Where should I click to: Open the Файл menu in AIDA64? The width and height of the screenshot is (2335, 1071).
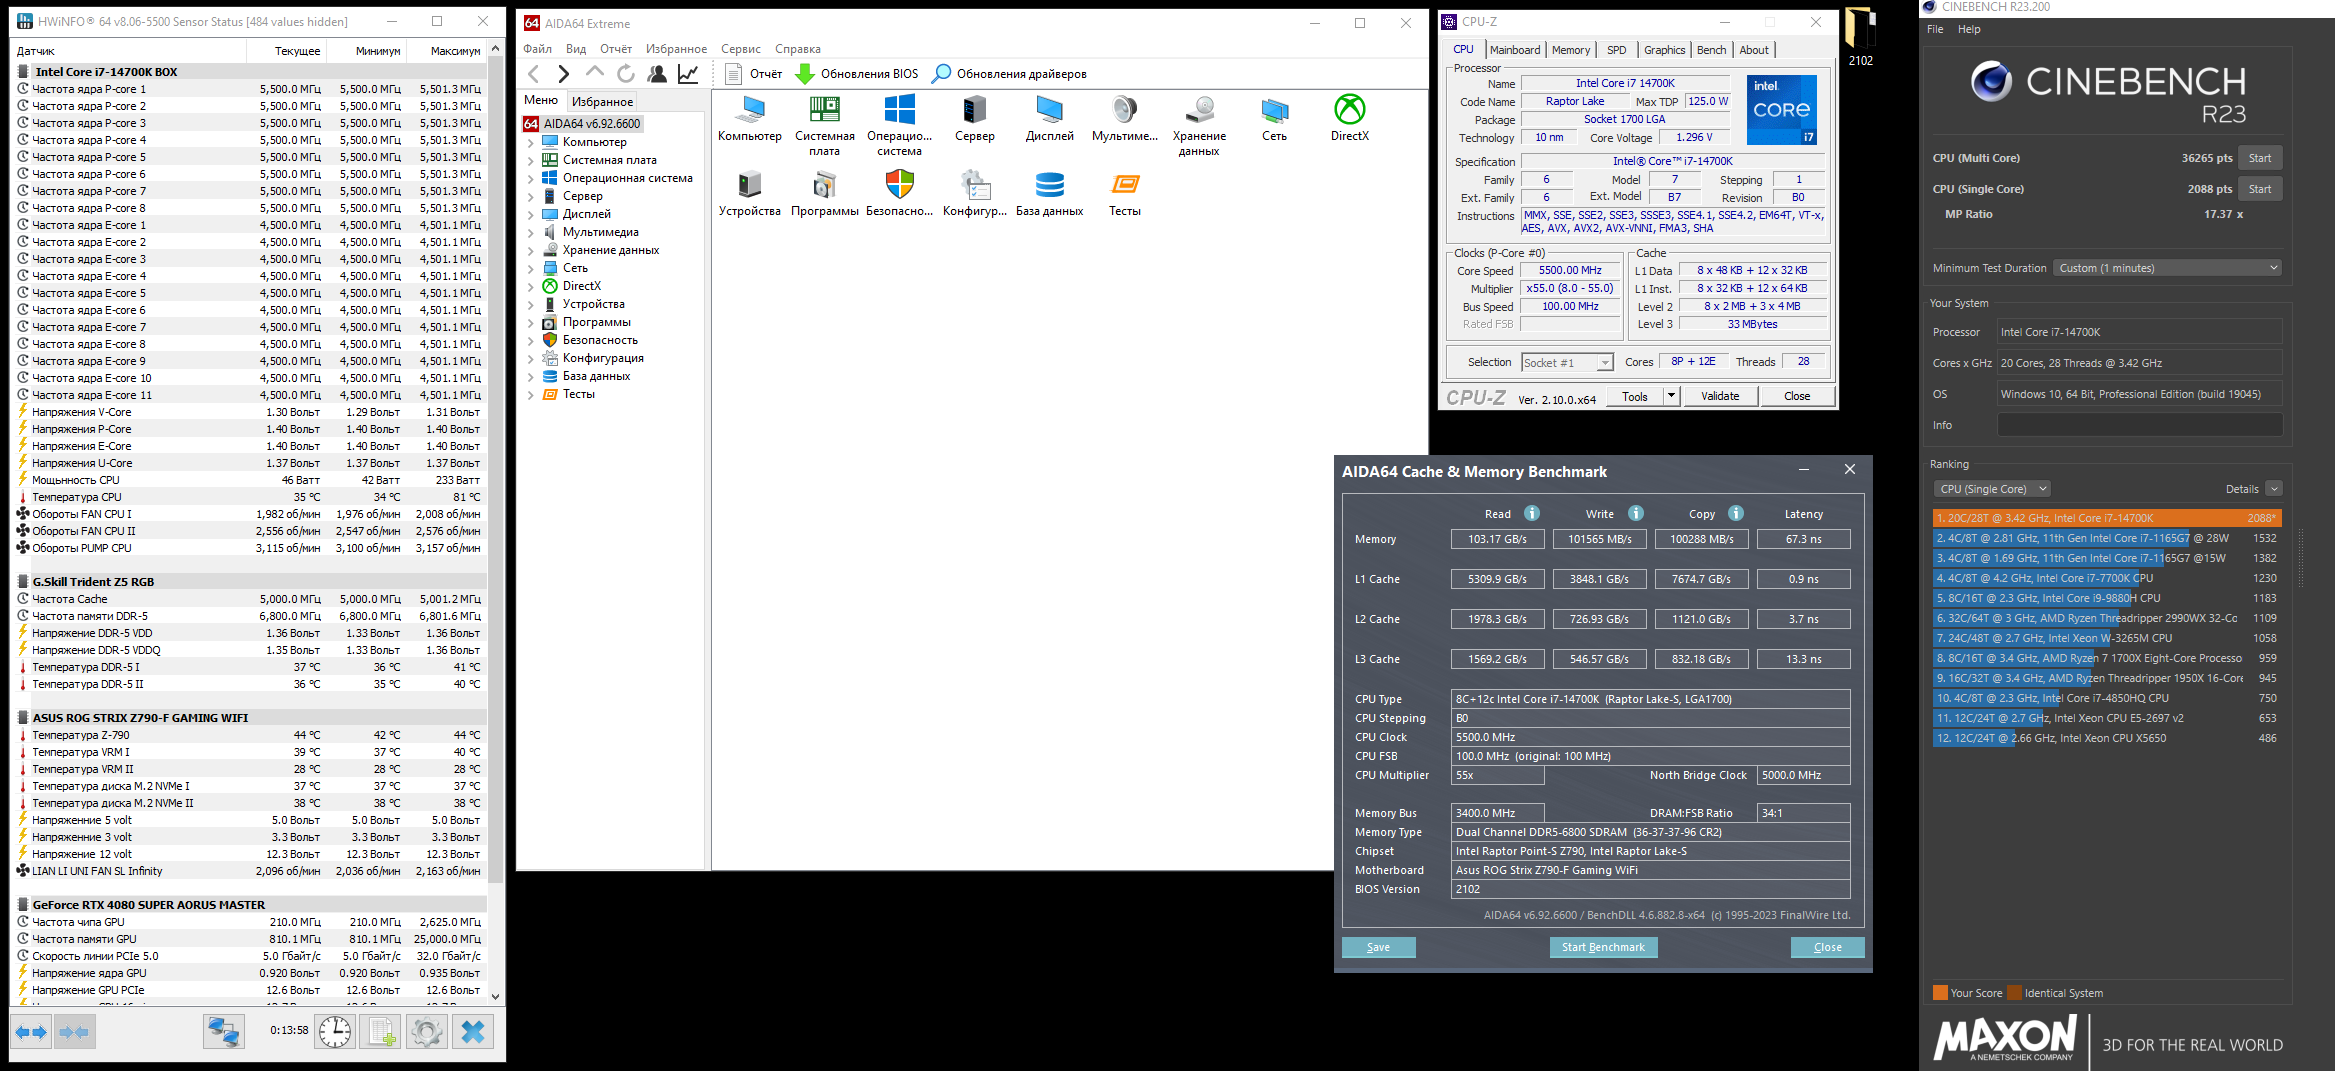click(x=538, y=49)
